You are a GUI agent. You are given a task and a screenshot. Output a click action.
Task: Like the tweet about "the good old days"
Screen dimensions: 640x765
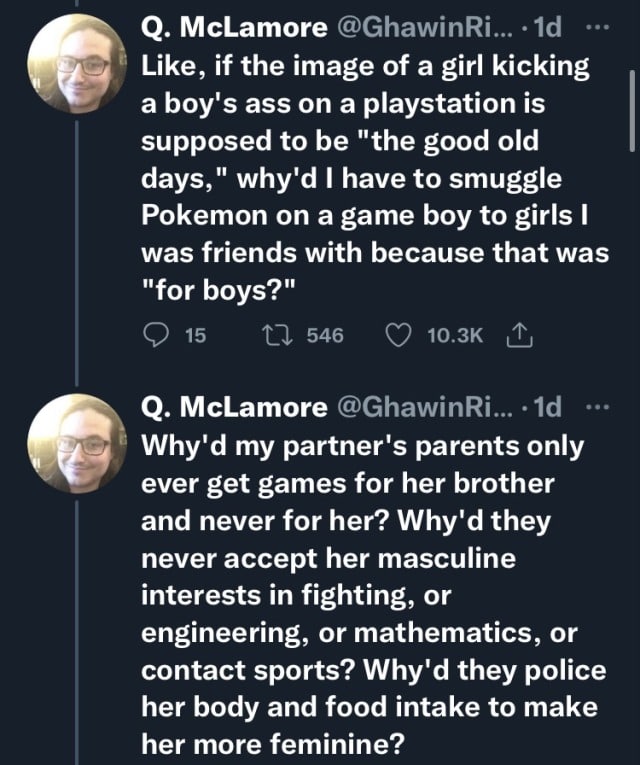pos(400,336)
